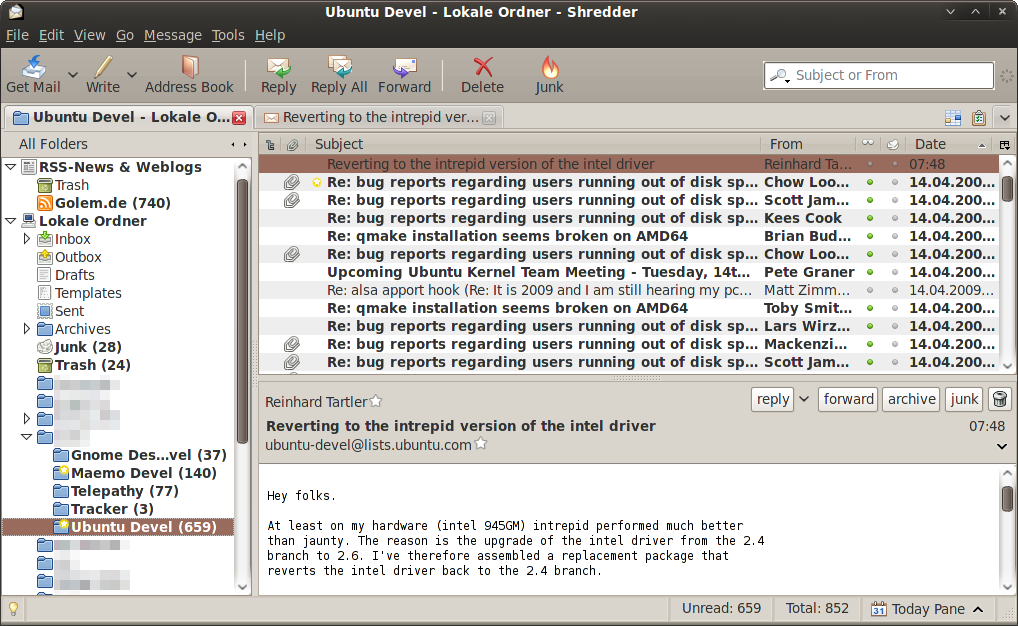This screenshot has height=626, width=1018.
Task: Toggle the Today Pane button
Action: [927, 609]
